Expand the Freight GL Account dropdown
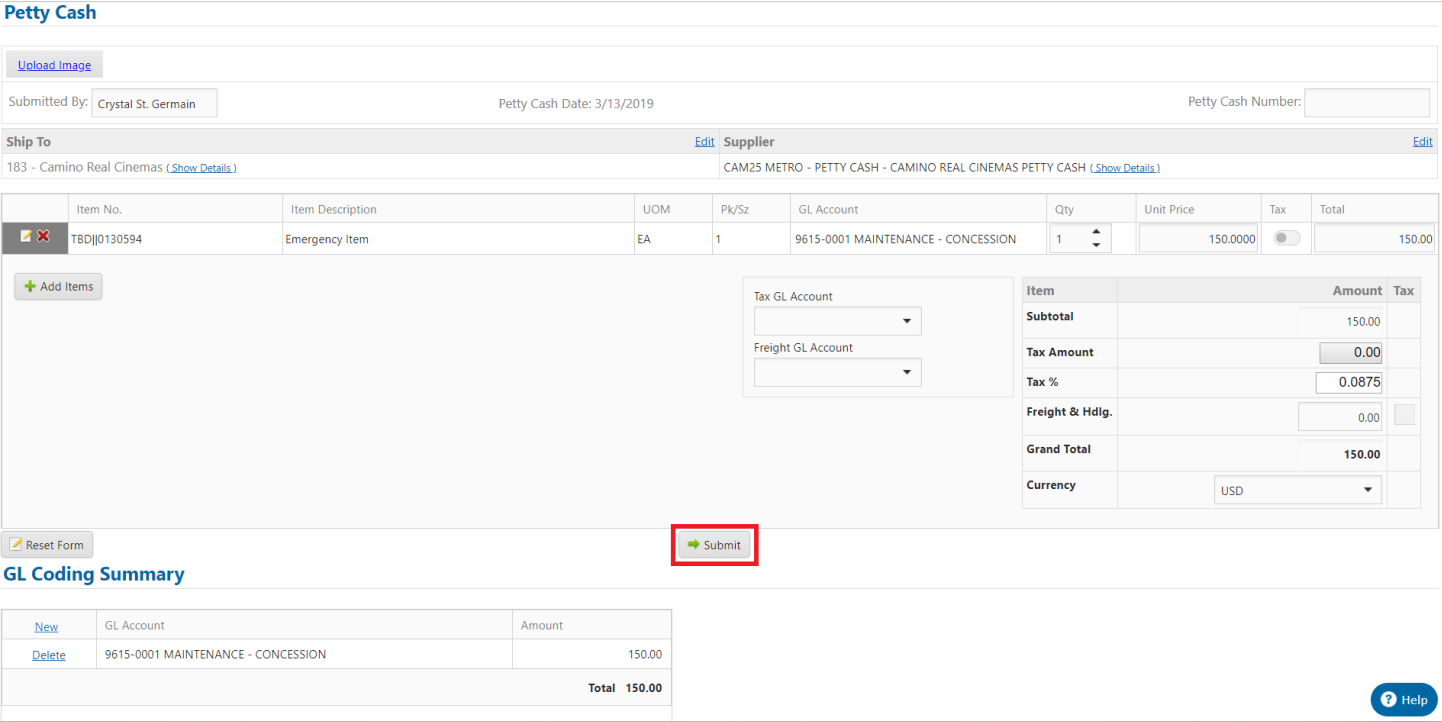This screenshot has width=1442, height=722. (837, 372)
